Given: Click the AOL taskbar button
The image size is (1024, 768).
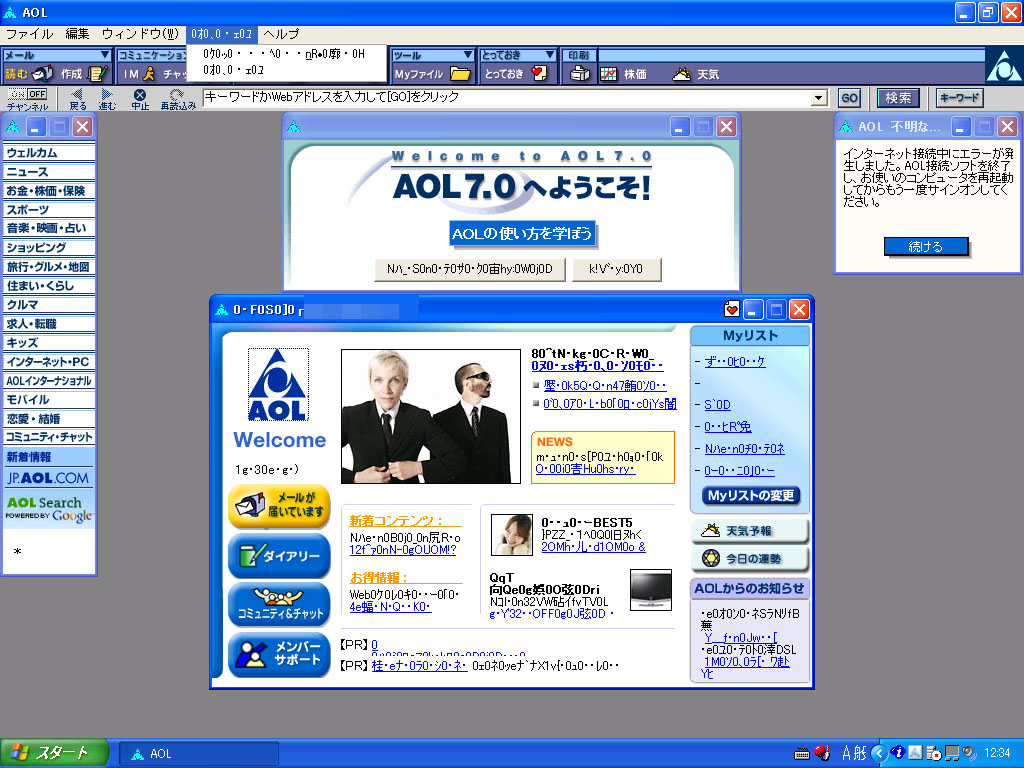Looking at the screenshot, I should tap(199, 754).
